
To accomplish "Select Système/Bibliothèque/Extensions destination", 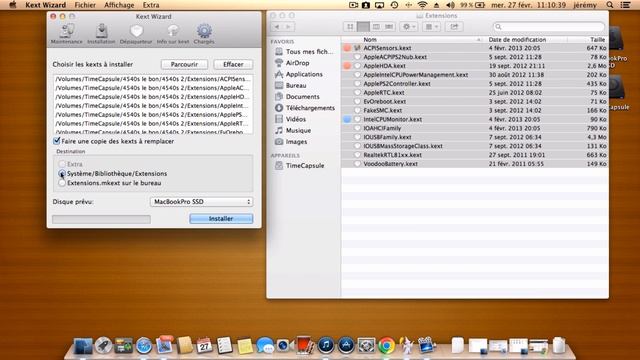I will [62, 173].
